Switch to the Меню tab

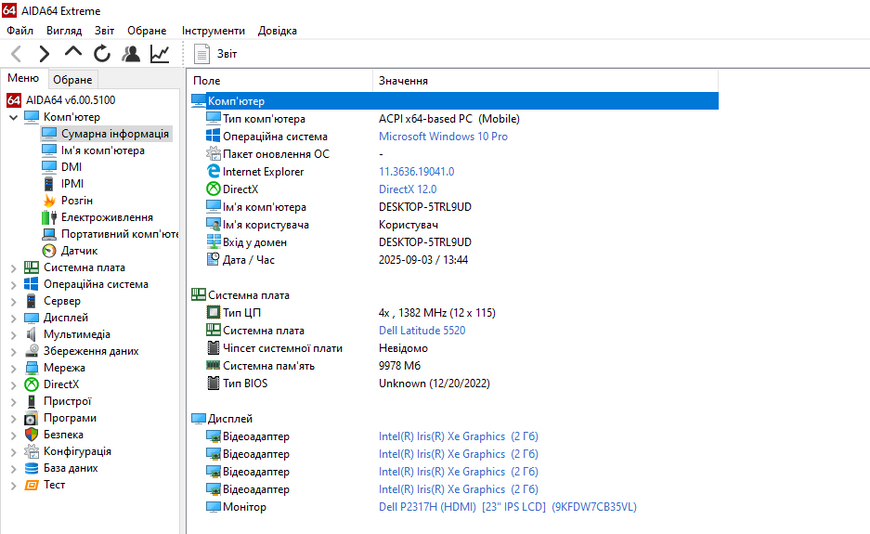coord(23,78)
